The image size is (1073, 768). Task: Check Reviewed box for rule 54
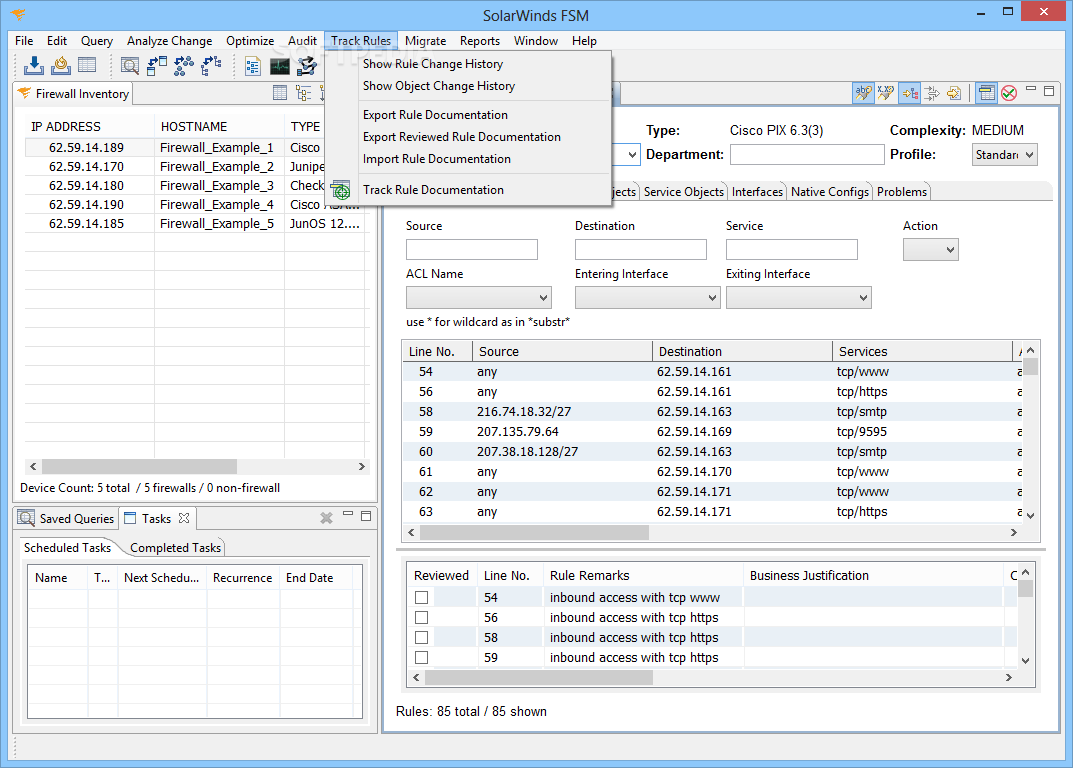(x=422, y=598)
